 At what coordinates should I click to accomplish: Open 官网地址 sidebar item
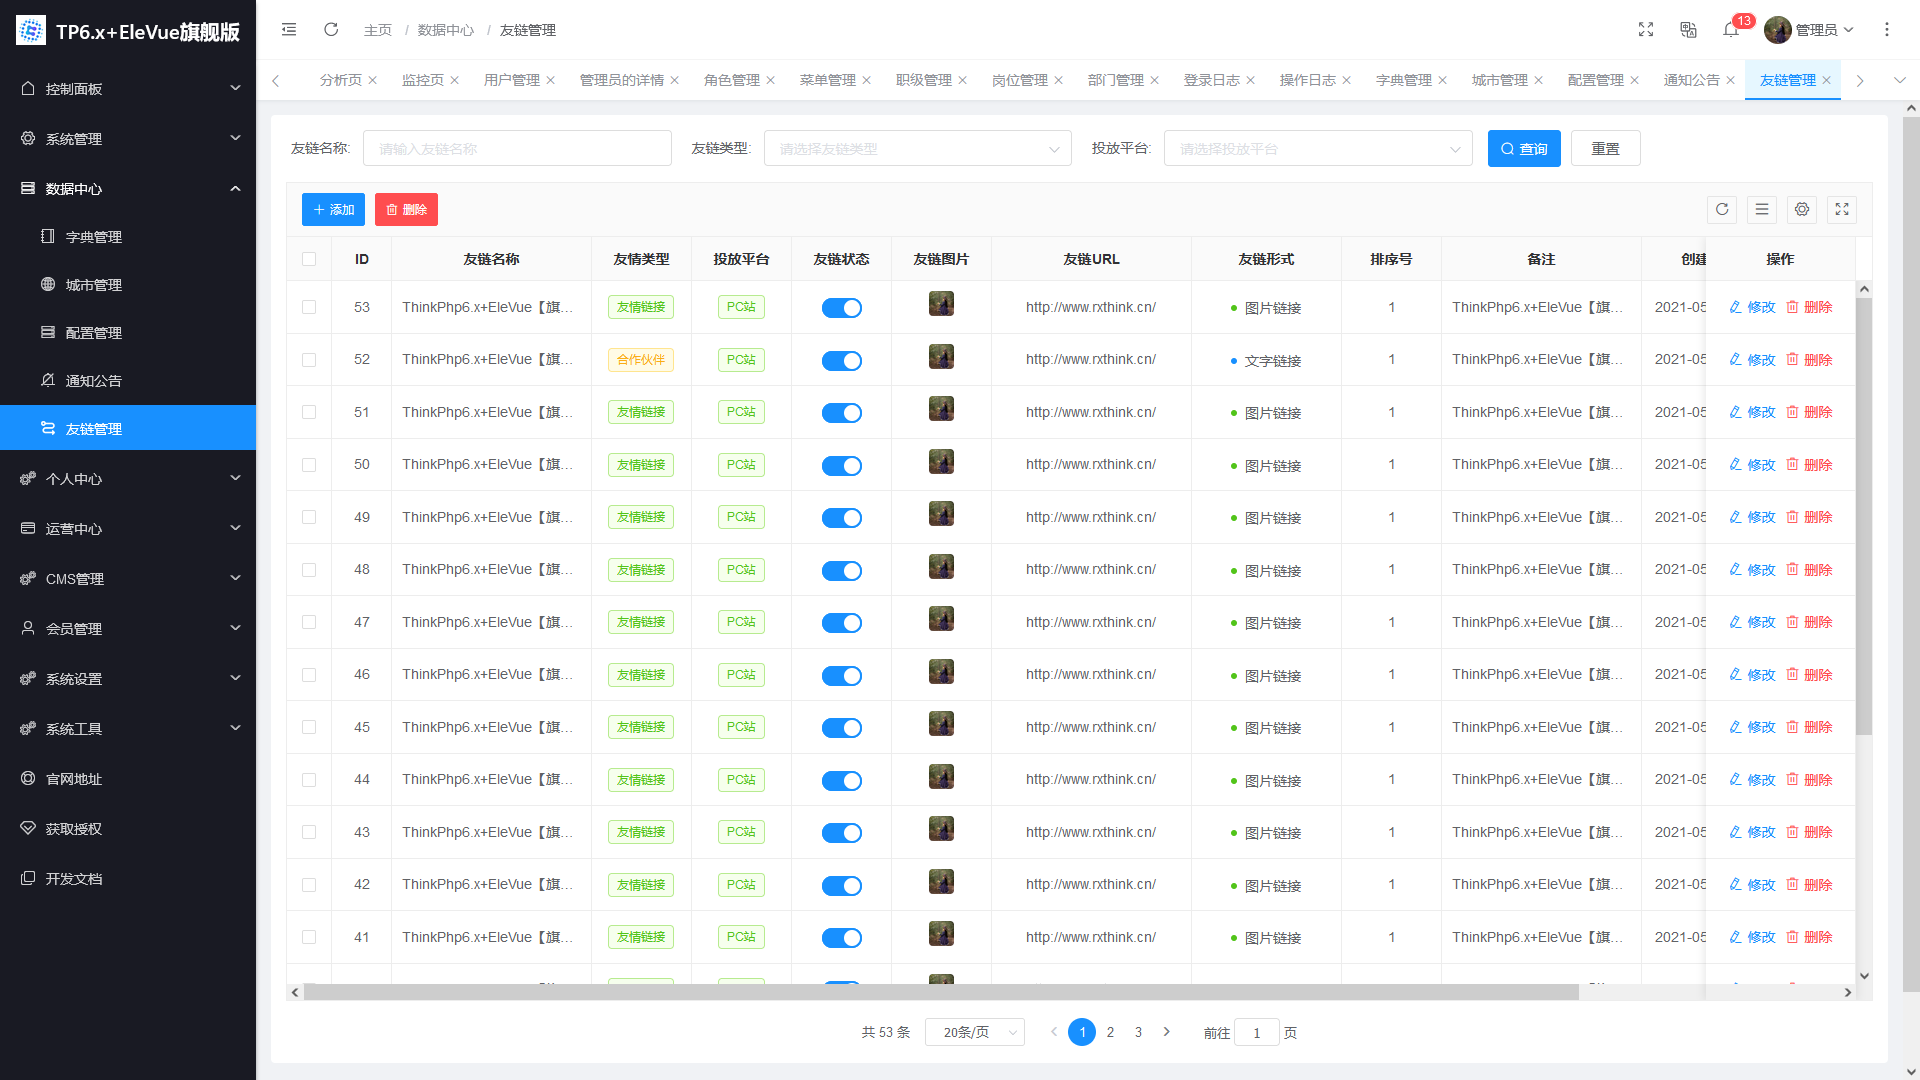(x=128, y=779)
